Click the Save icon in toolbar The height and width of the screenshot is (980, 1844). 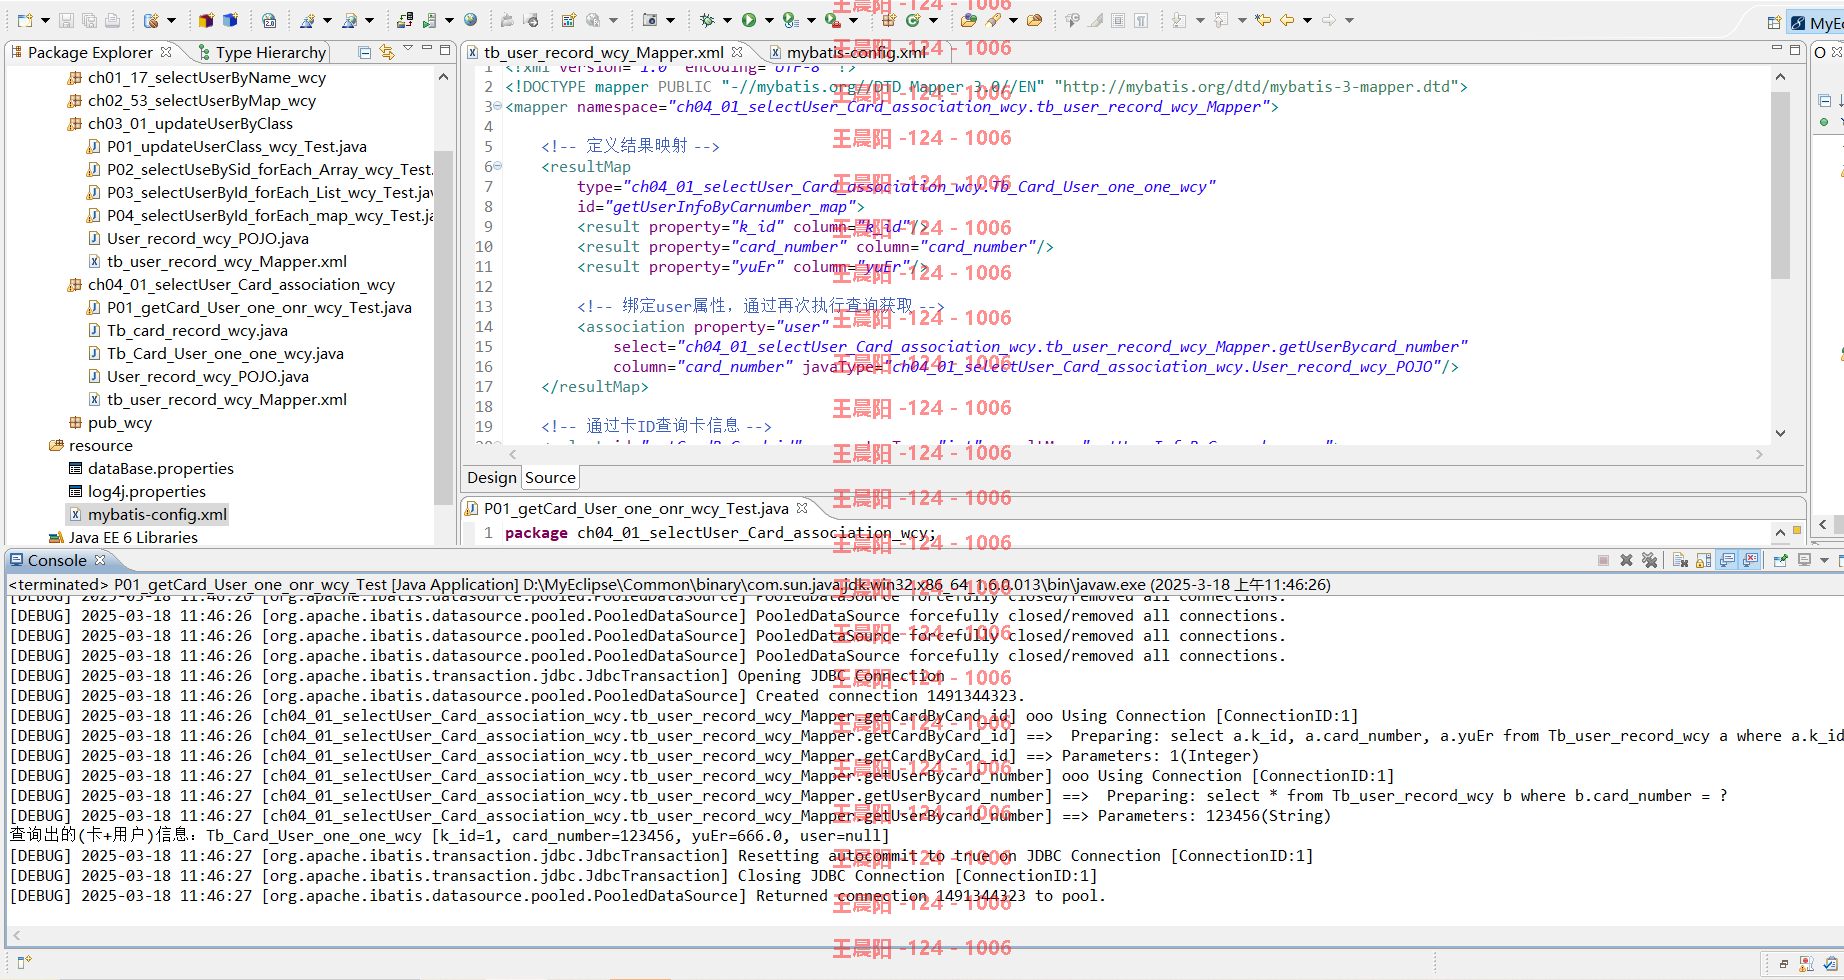[66, 20]
